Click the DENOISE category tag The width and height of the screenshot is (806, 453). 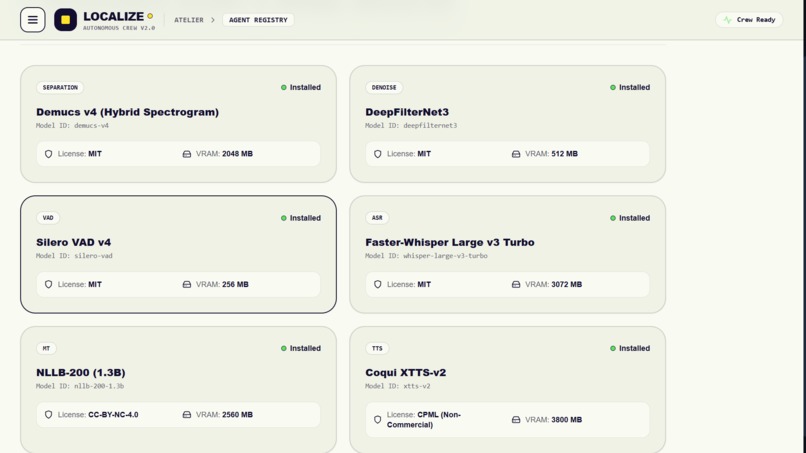click(384, 87)
